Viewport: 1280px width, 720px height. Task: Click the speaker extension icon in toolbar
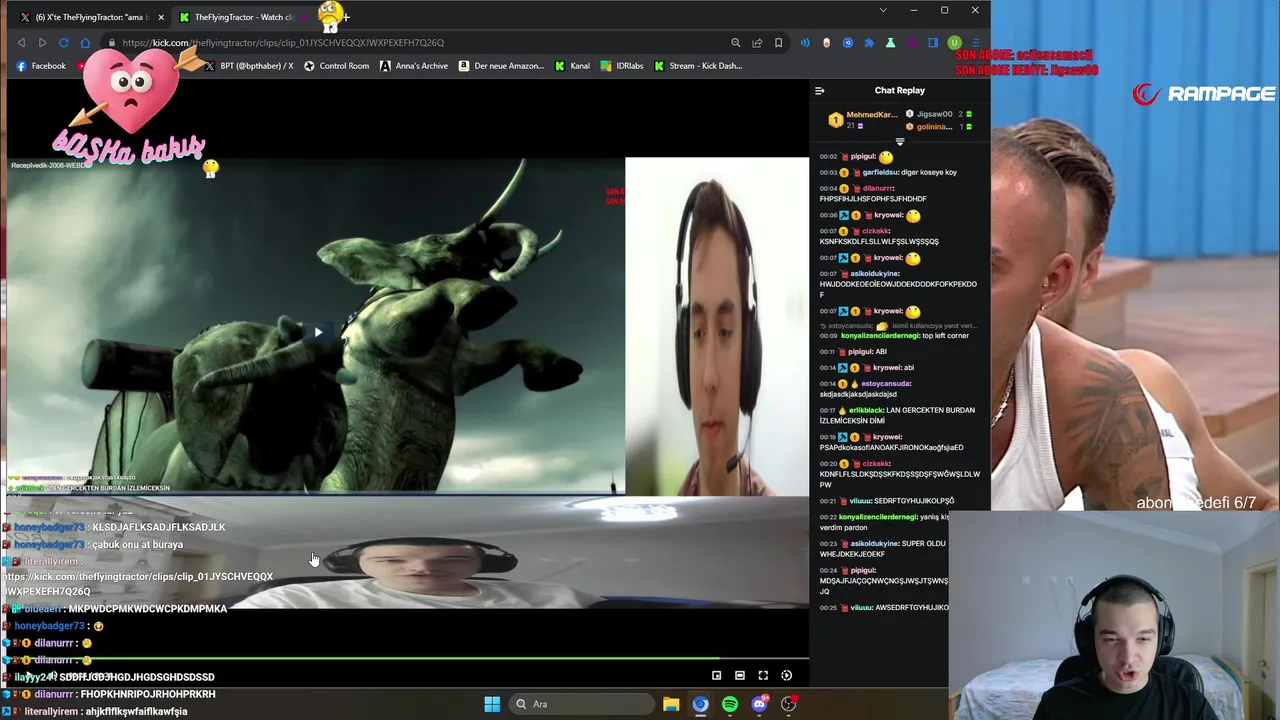[x=804, y=43]
